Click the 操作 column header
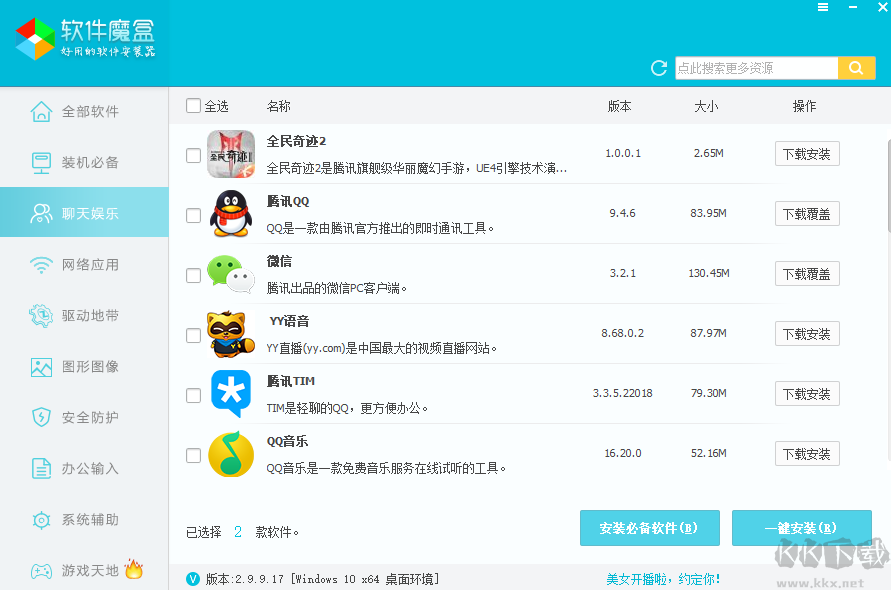Screen dimensions: 891x590 [x=804, y=106]
